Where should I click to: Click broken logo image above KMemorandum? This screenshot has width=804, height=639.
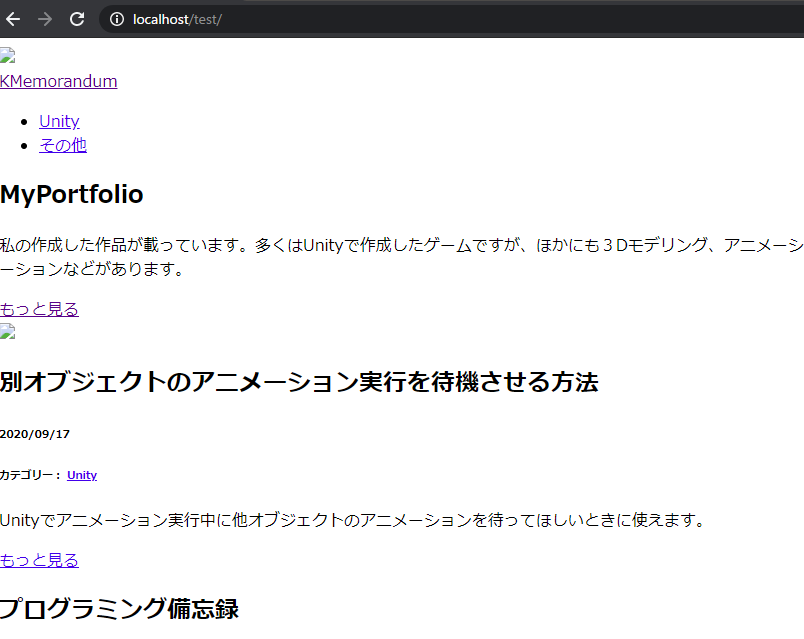coord(7,56)
